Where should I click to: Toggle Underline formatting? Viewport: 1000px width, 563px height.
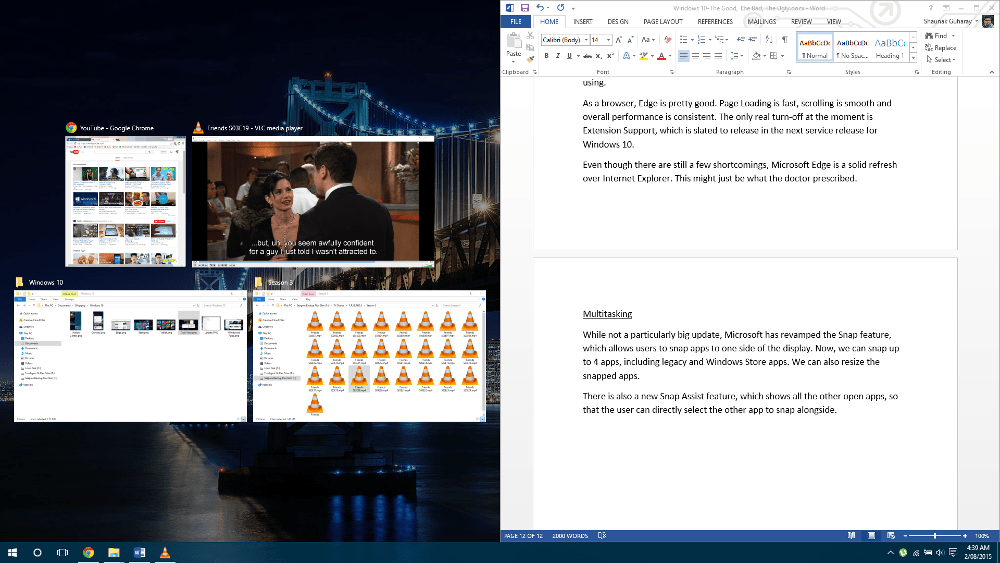point(569,56)
